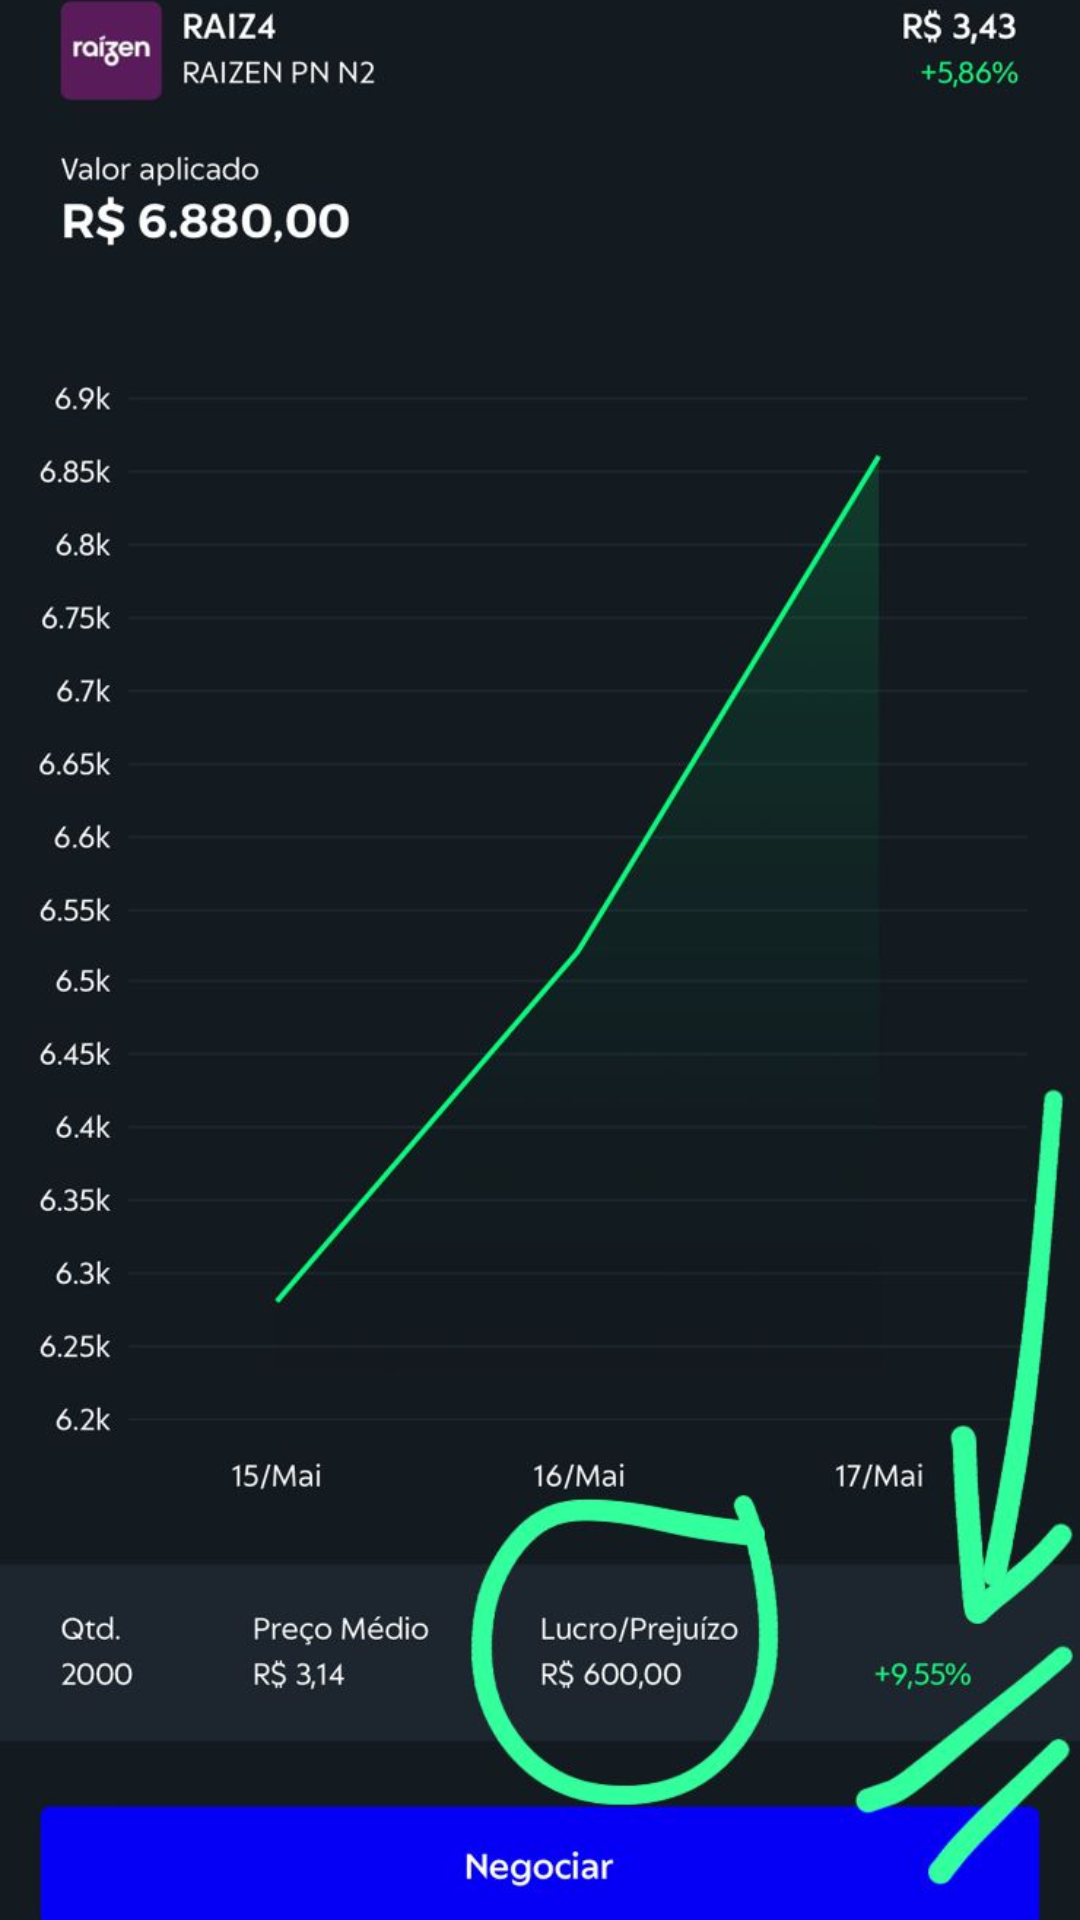1080x1920 pixels.
Task: Tap the +9,55% profit percentage
Action: (x=922, y=1674)
